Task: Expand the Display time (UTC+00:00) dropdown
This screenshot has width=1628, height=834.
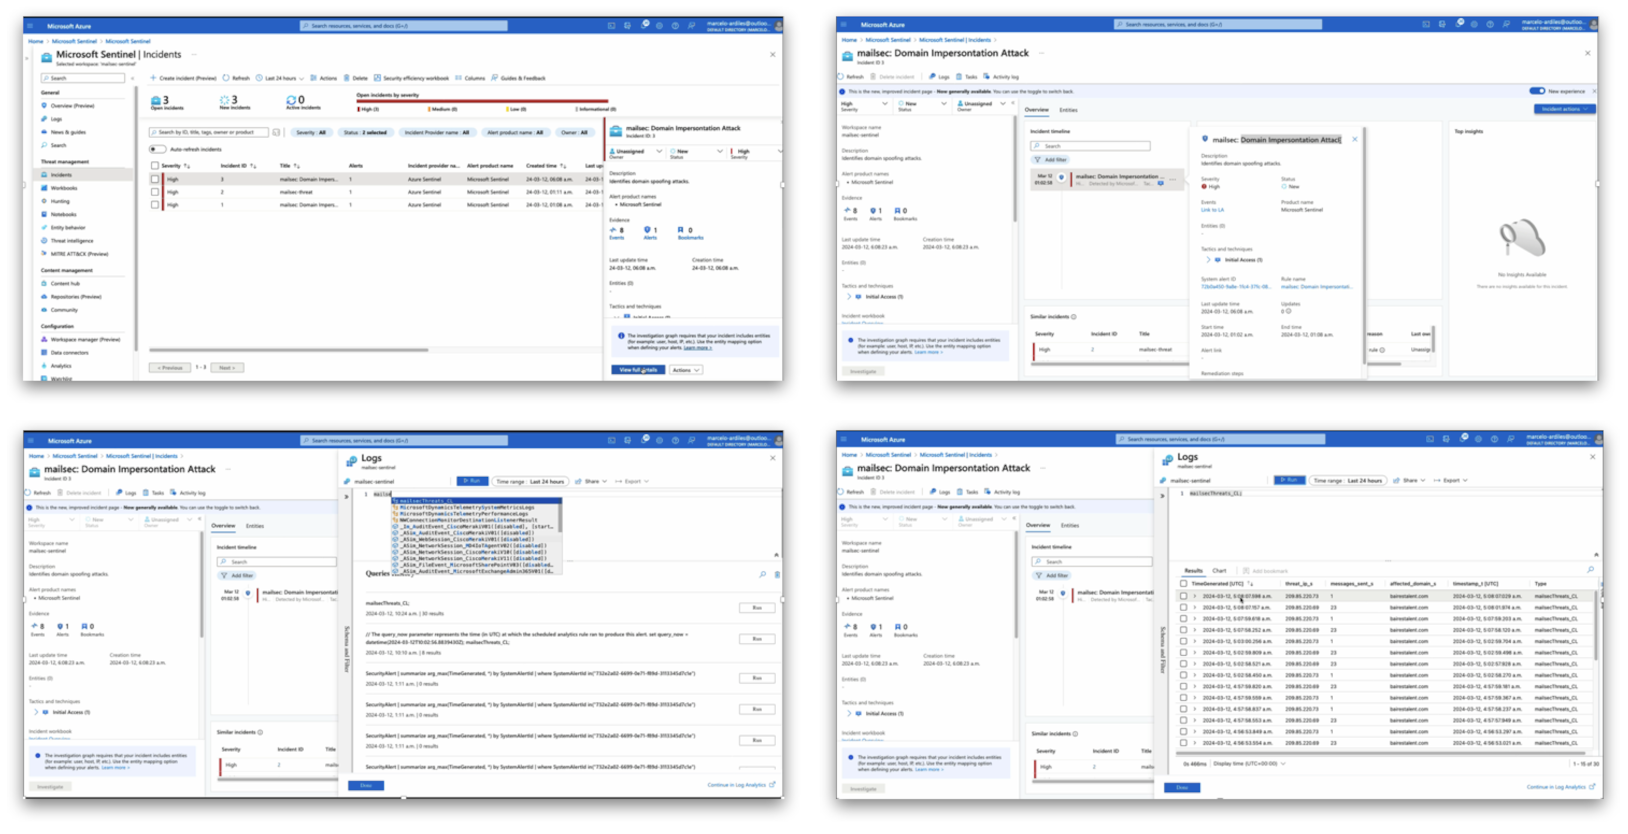Action: (x=1248, y=764)
